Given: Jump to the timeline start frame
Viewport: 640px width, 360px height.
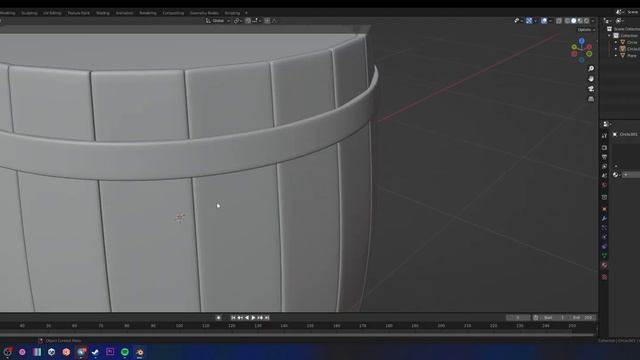Looking at the screenshot, I should [233, 318].
